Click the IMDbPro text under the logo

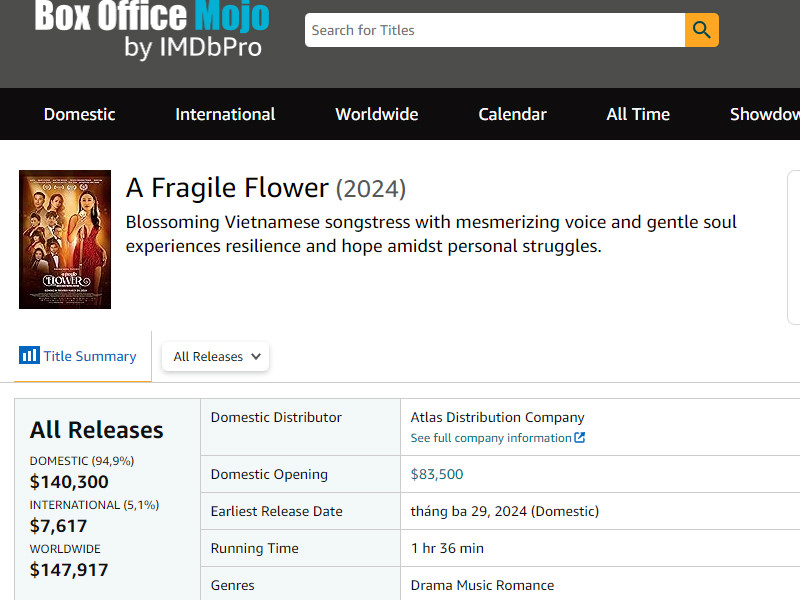[193, 47]
